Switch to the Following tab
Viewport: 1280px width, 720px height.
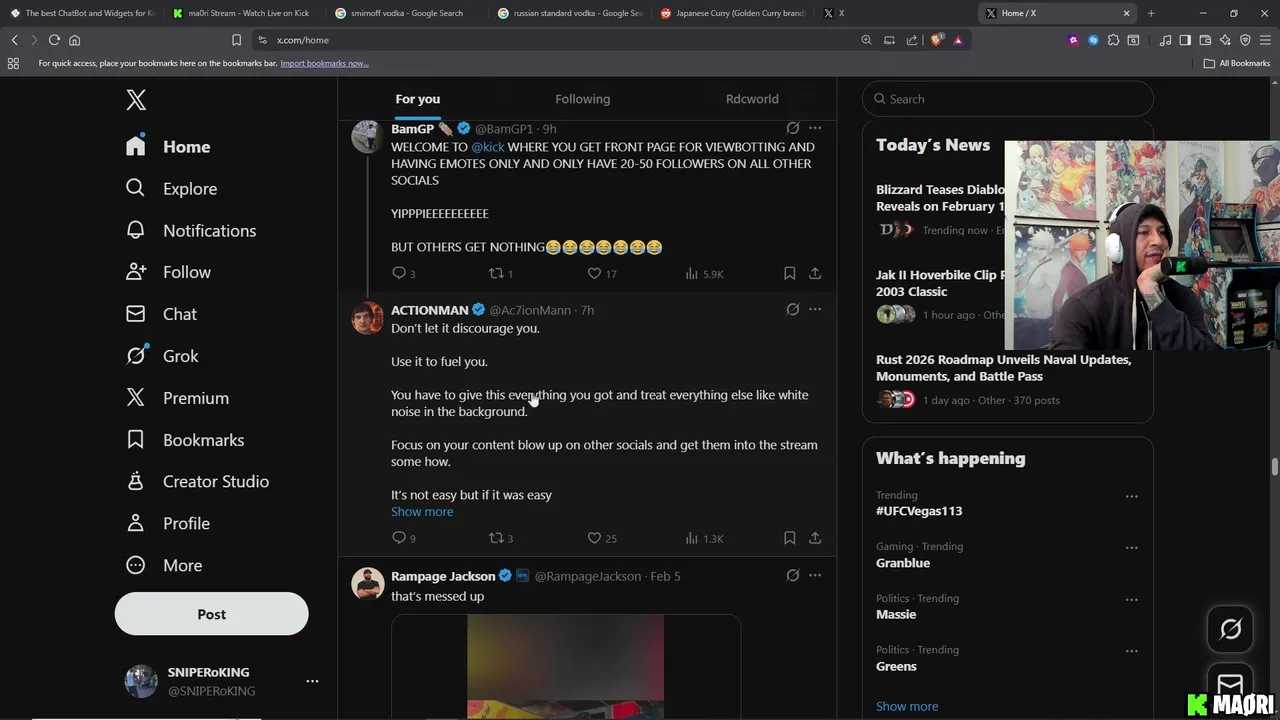point(583,99)
